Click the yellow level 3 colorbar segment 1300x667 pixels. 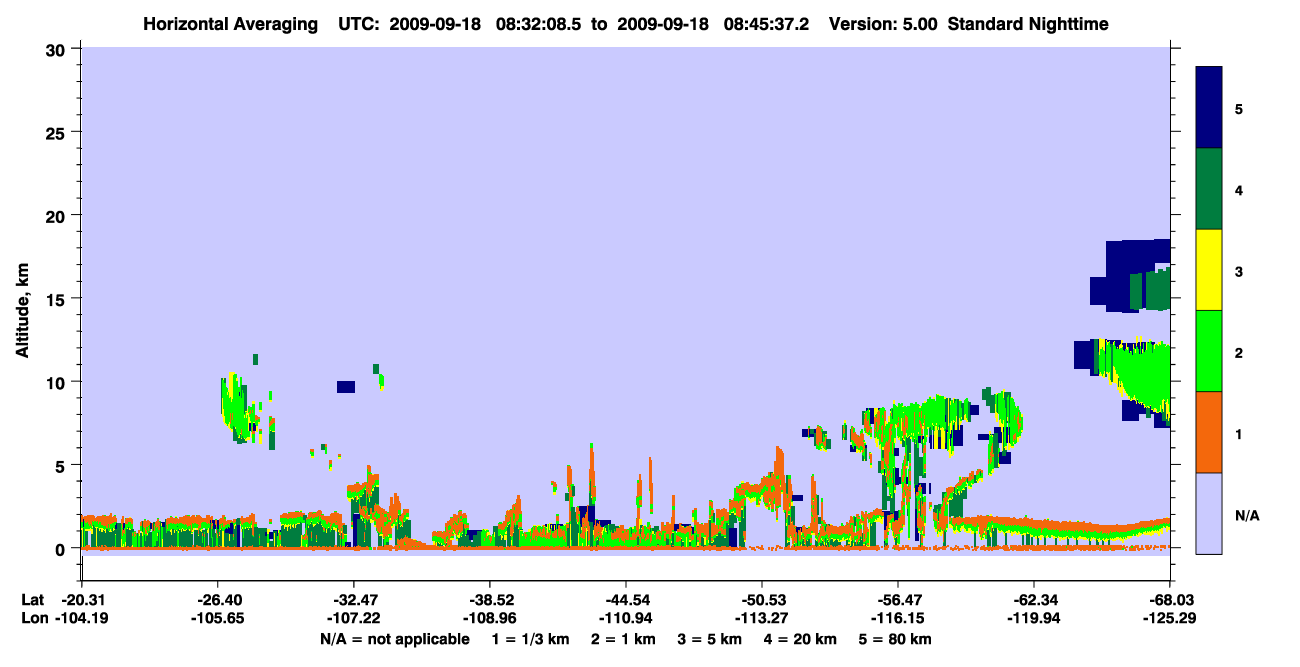point(1209,270)
